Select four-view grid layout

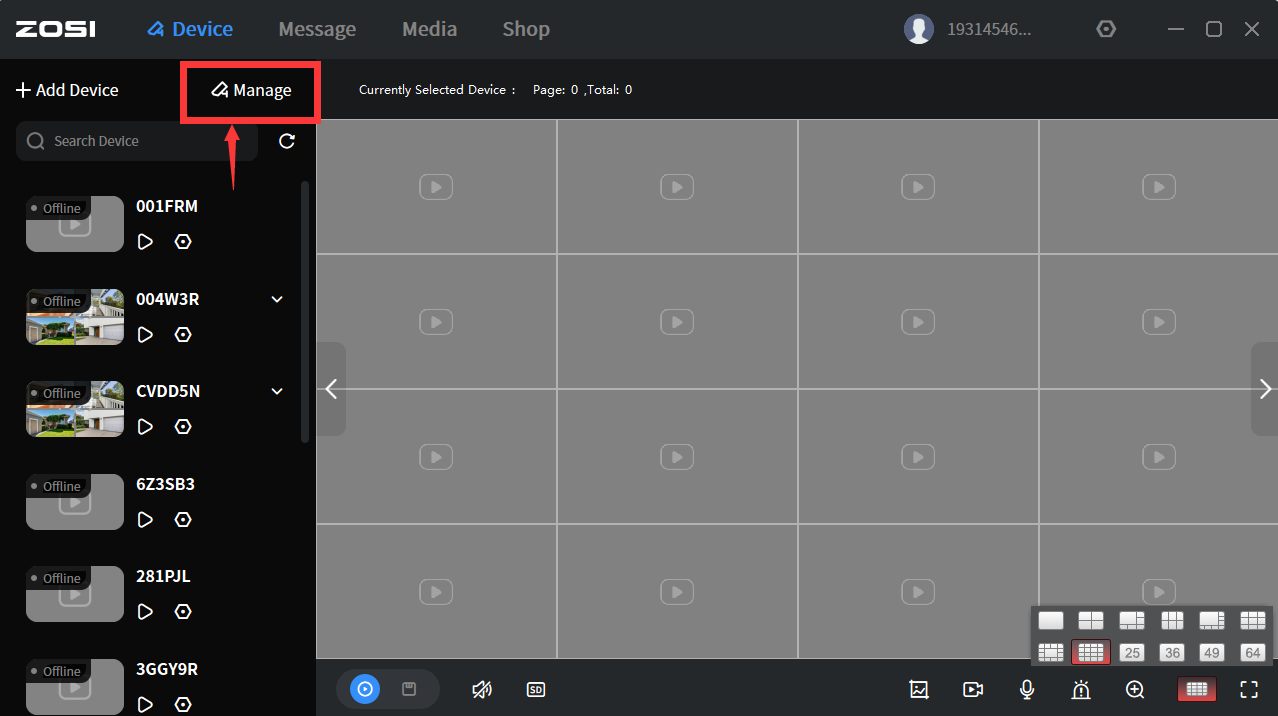click(x=1091, y=620)
